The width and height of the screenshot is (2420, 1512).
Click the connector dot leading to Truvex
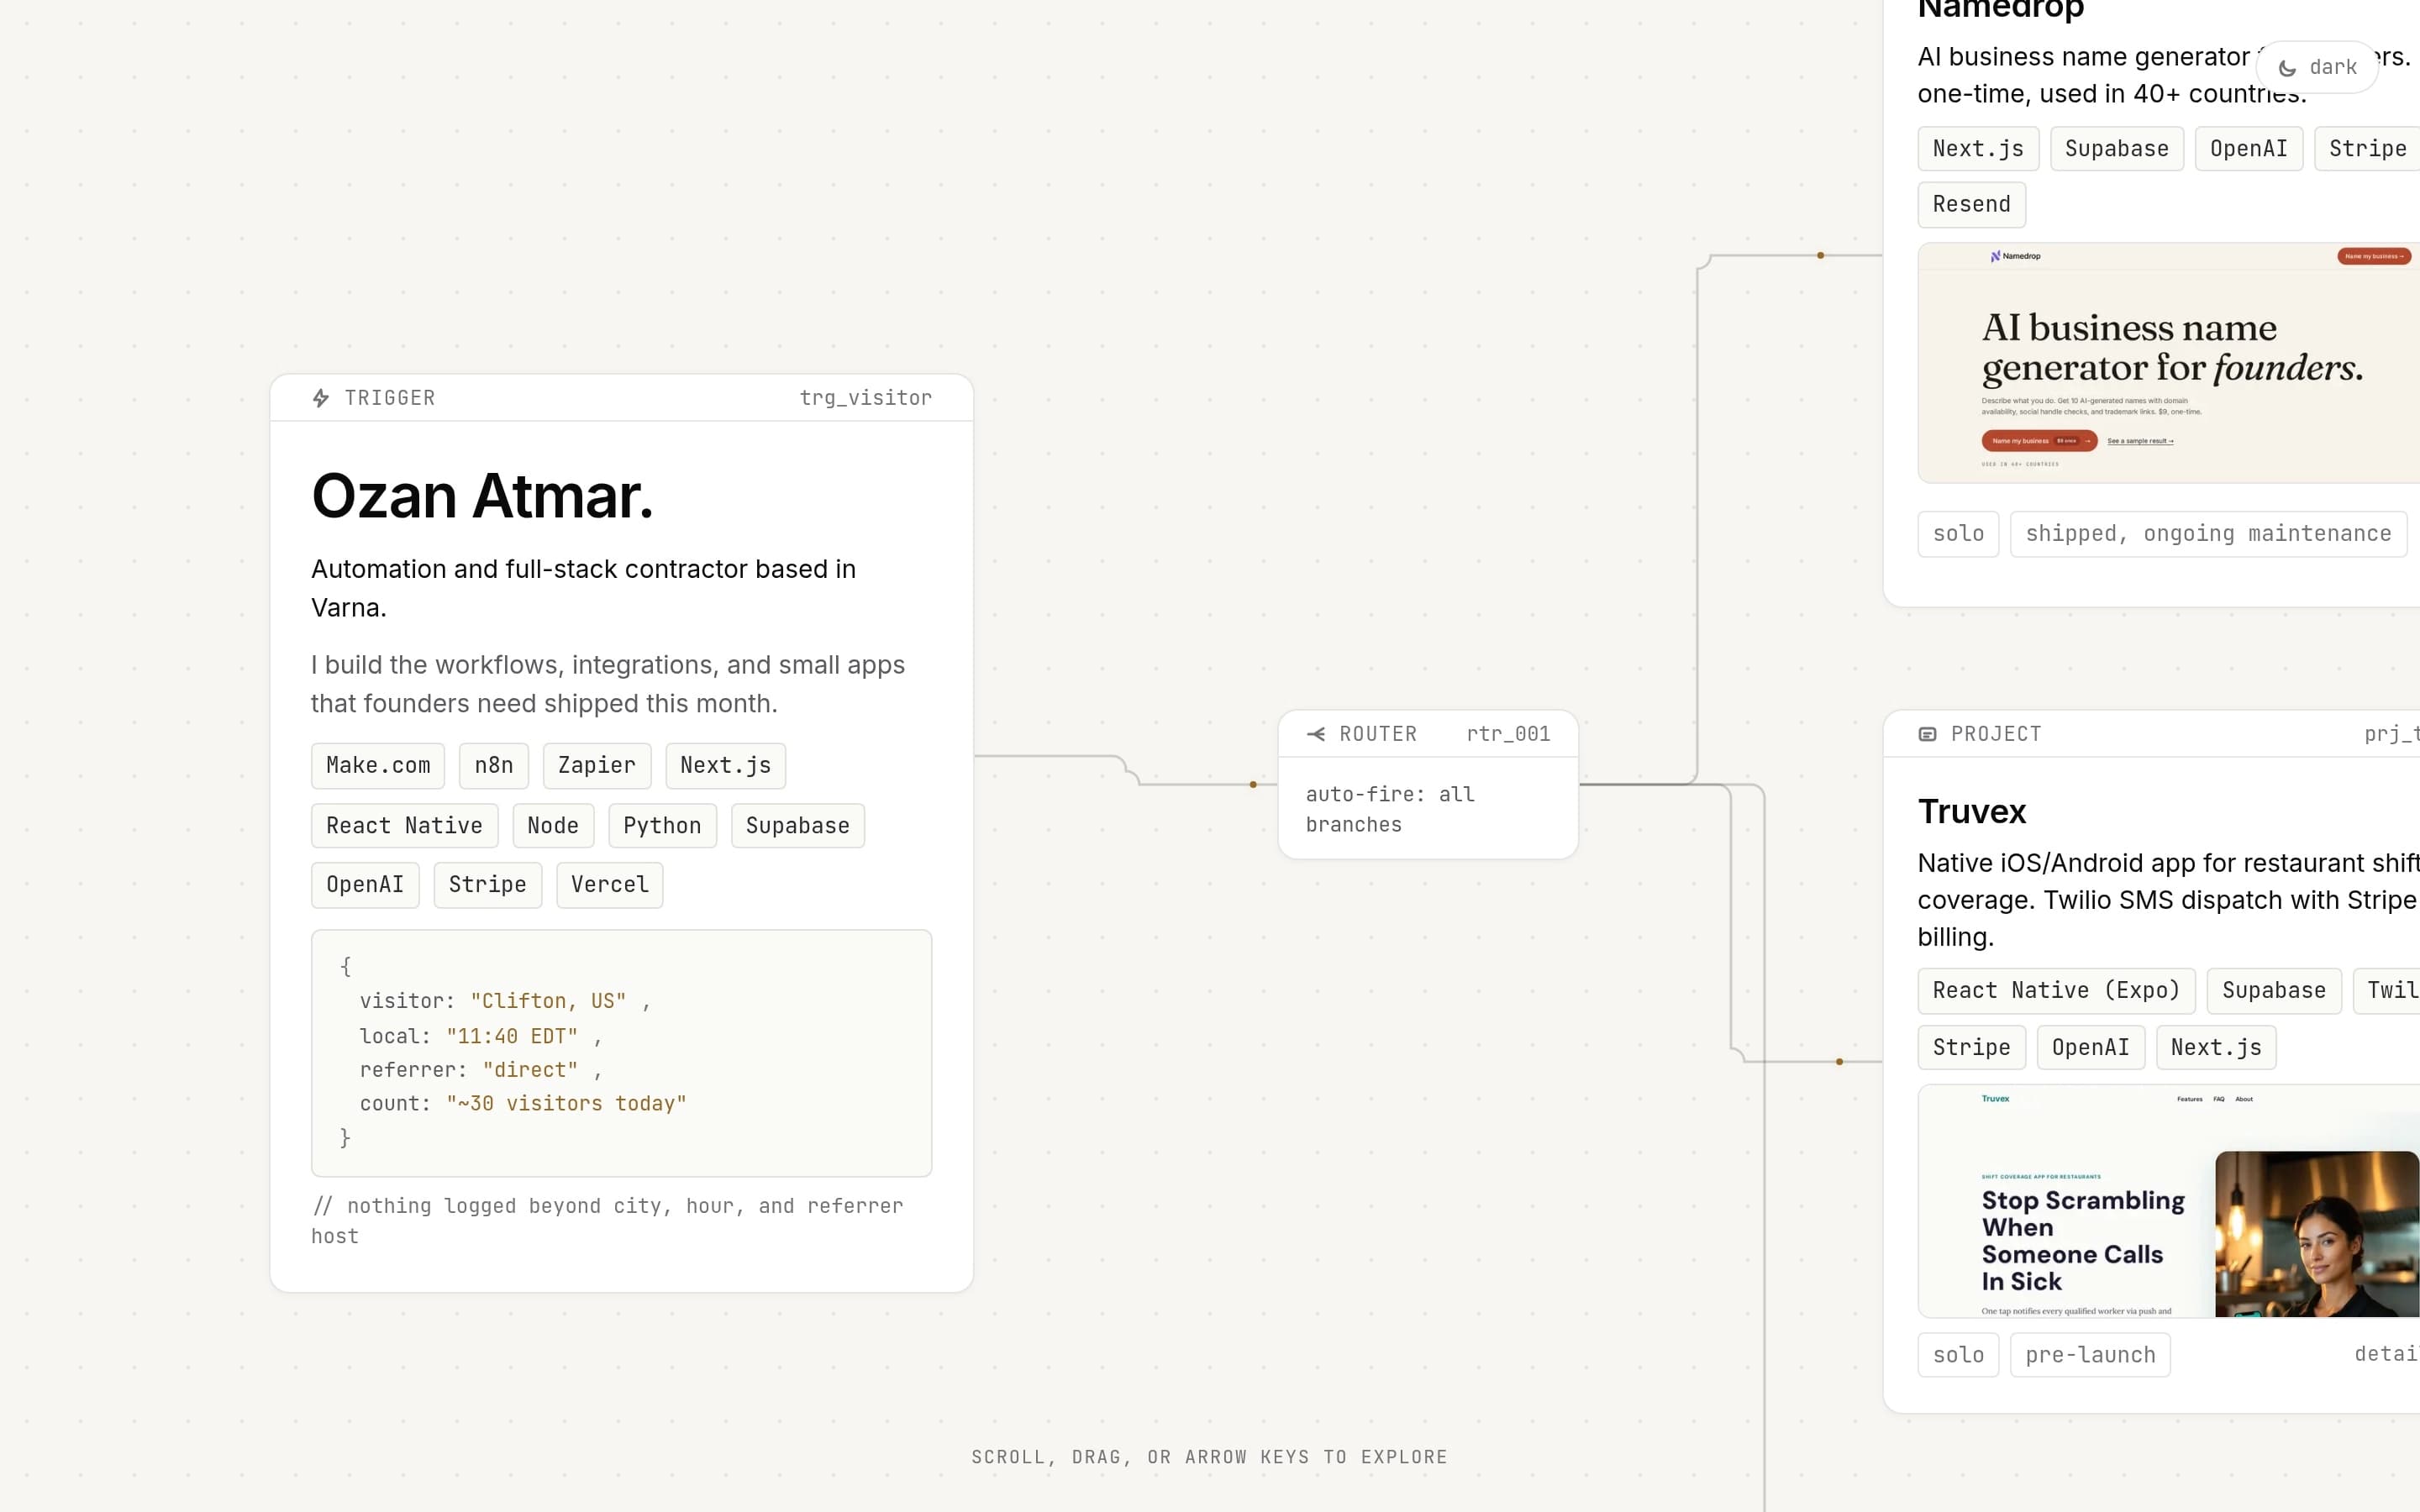tap(1839, 1062)
